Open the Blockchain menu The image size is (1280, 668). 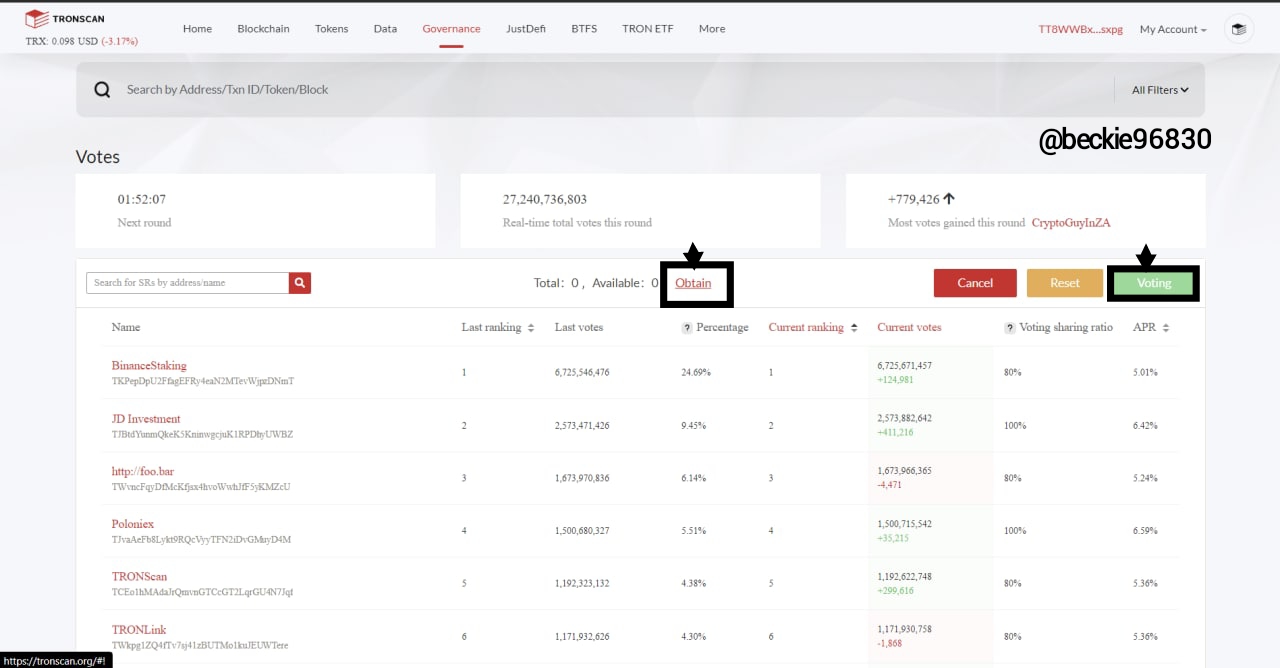tap(263, 29)
